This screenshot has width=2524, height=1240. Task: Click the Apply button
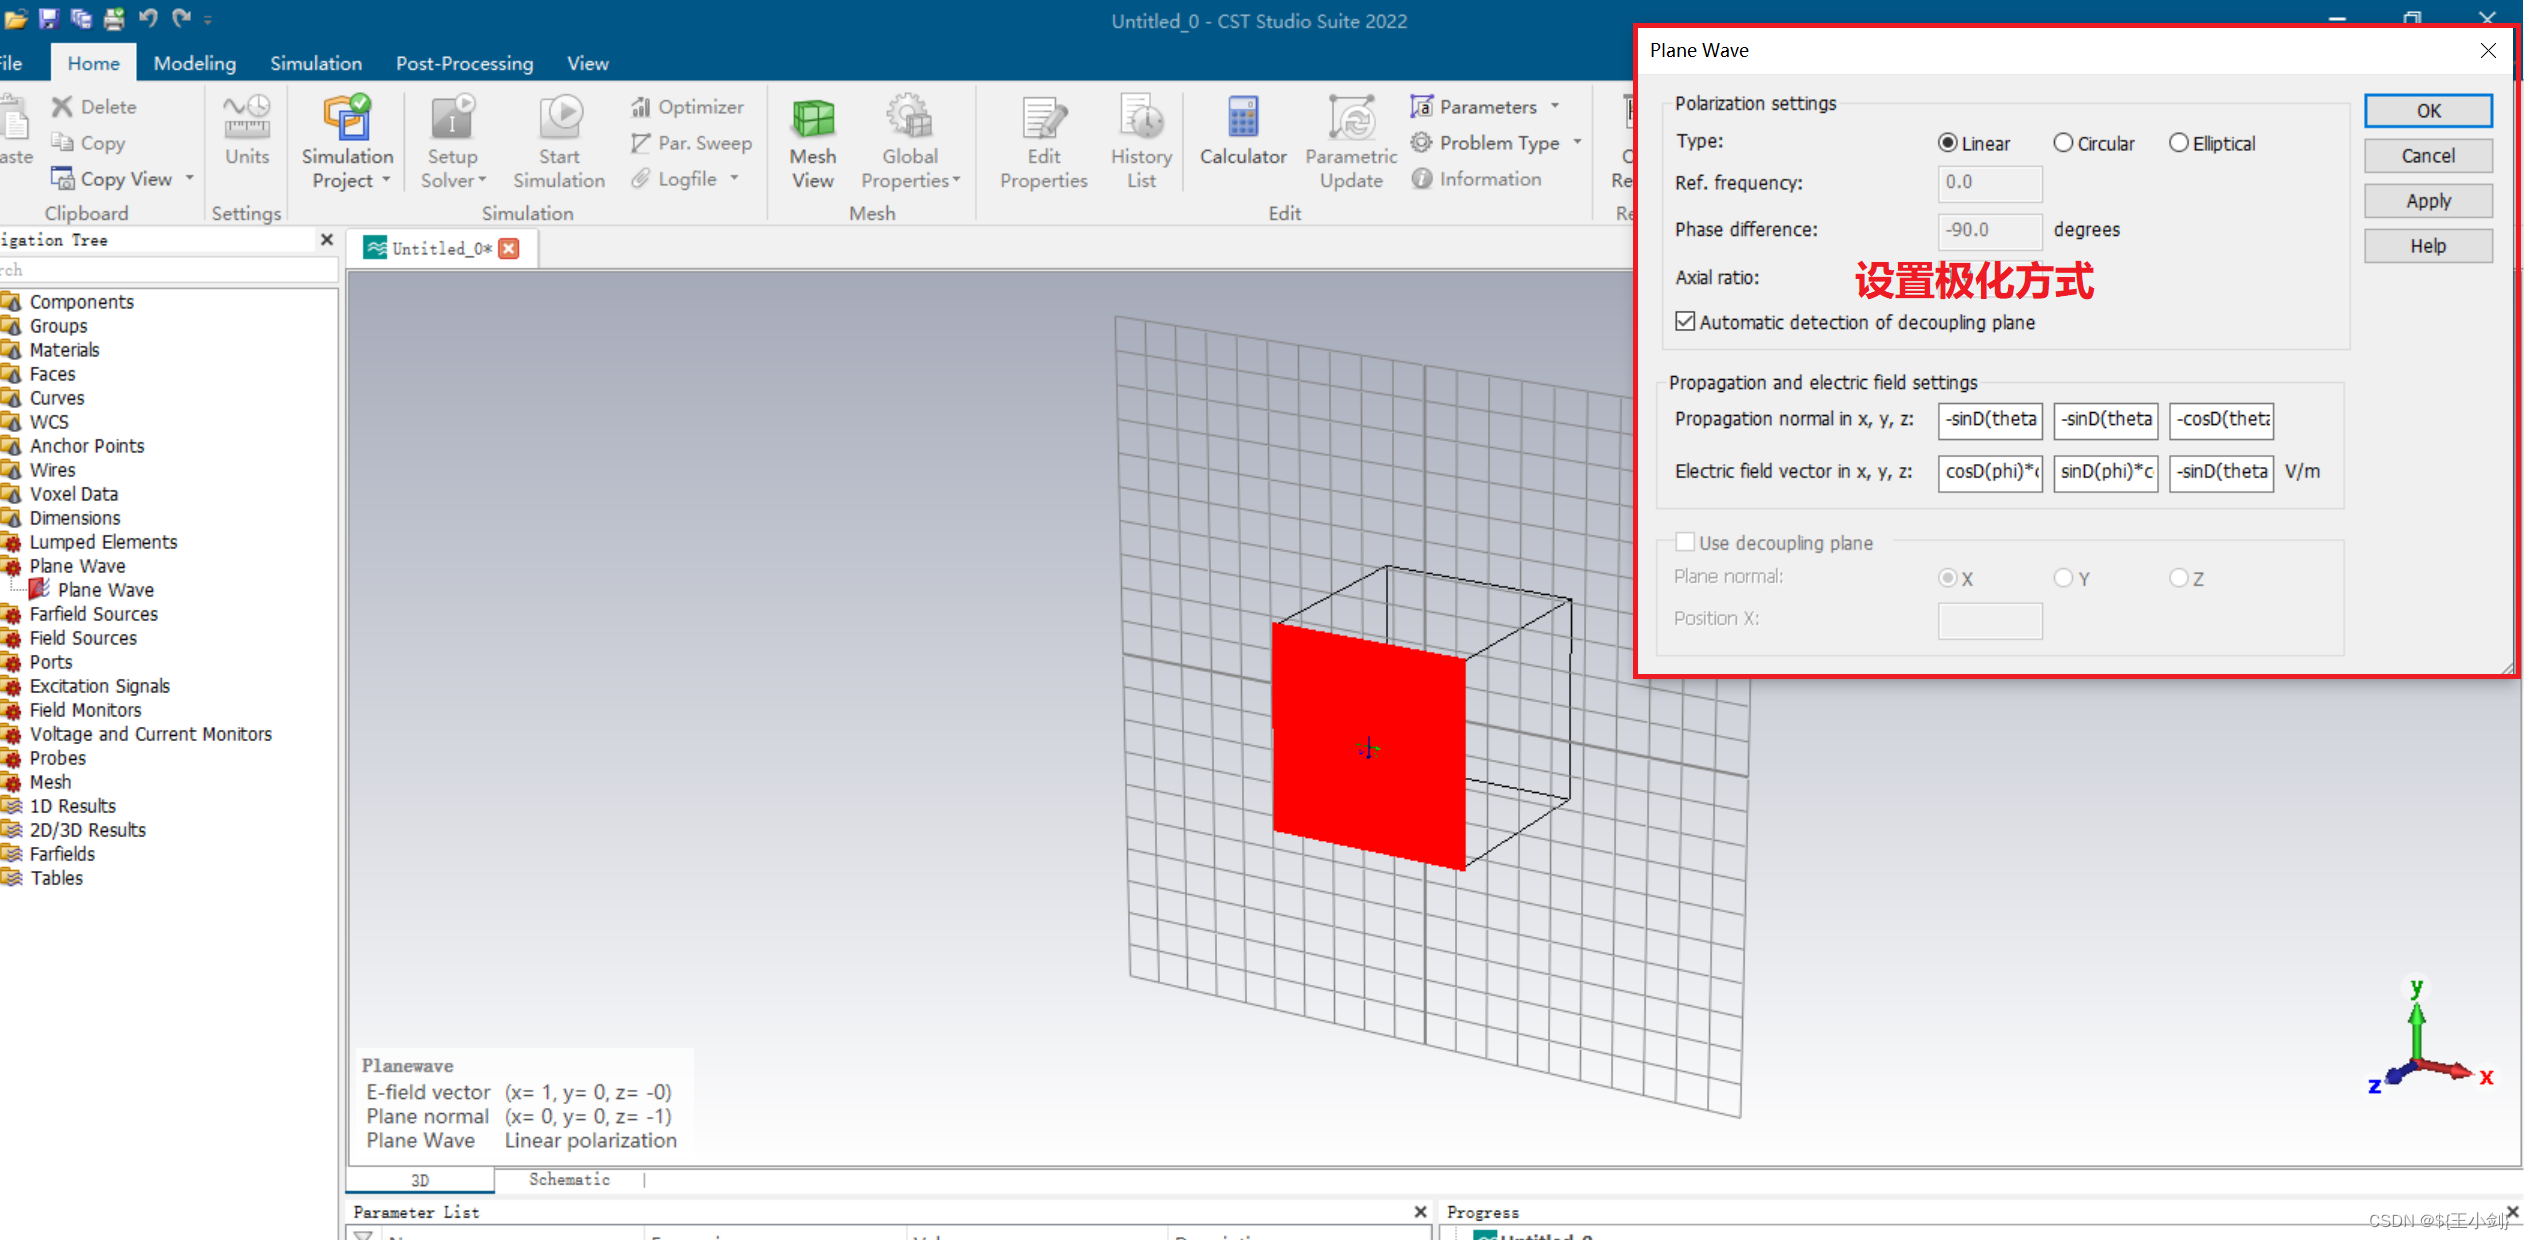(x=2427, y=201)
